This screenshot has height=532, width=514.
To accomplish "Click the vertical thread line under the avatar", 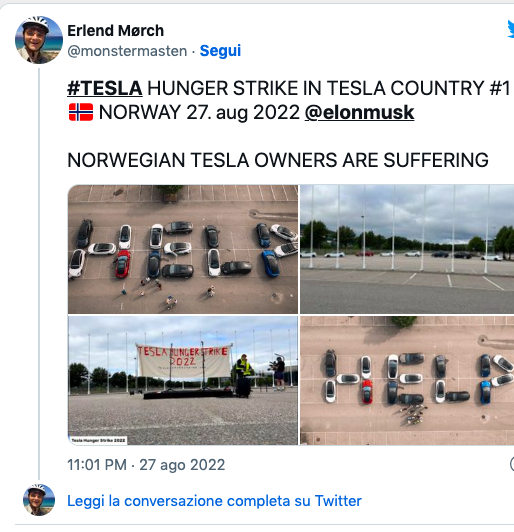I will click(39, 273).
